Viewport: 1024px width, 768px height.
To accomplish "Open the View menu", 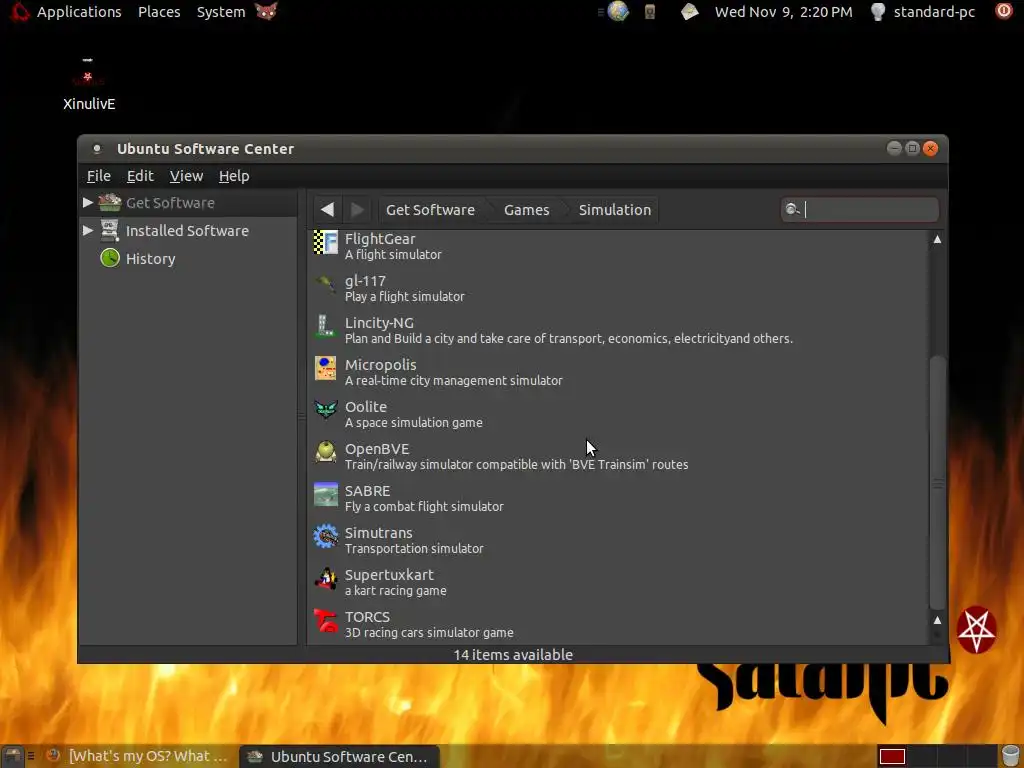I will (x=186, y=176).
